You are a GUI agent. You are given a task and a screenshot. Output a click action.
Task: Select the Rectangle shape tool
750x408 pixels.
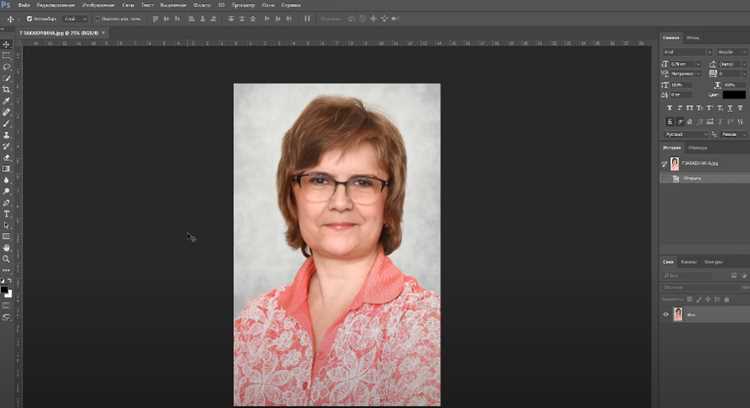[x=6, y=237]
